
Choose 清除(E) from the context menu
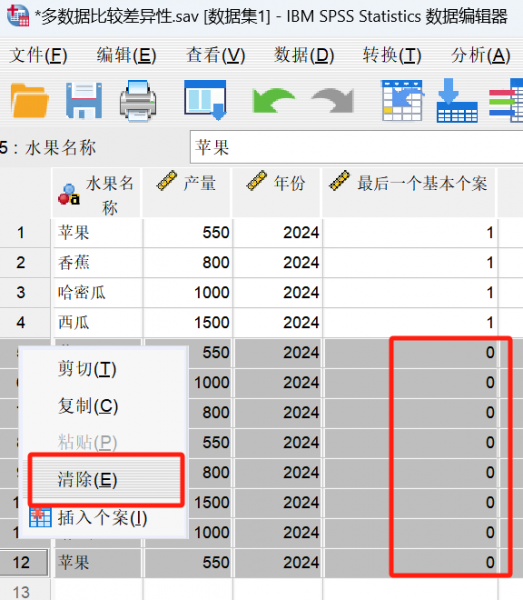tap(105, 479)
